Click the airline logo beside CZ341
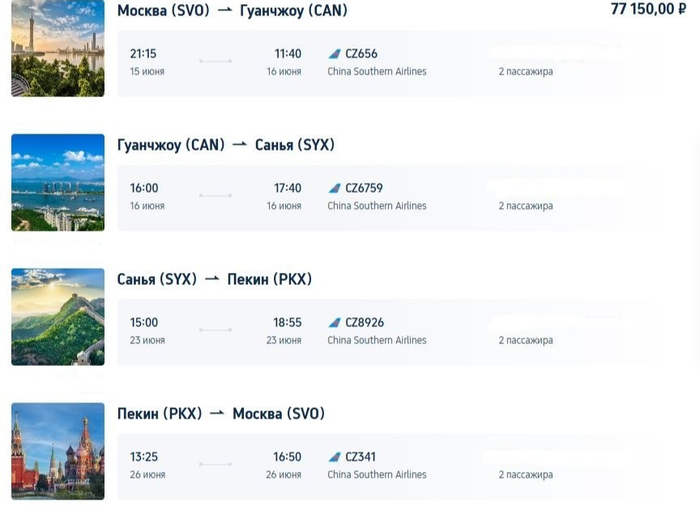 coord(334,457)
